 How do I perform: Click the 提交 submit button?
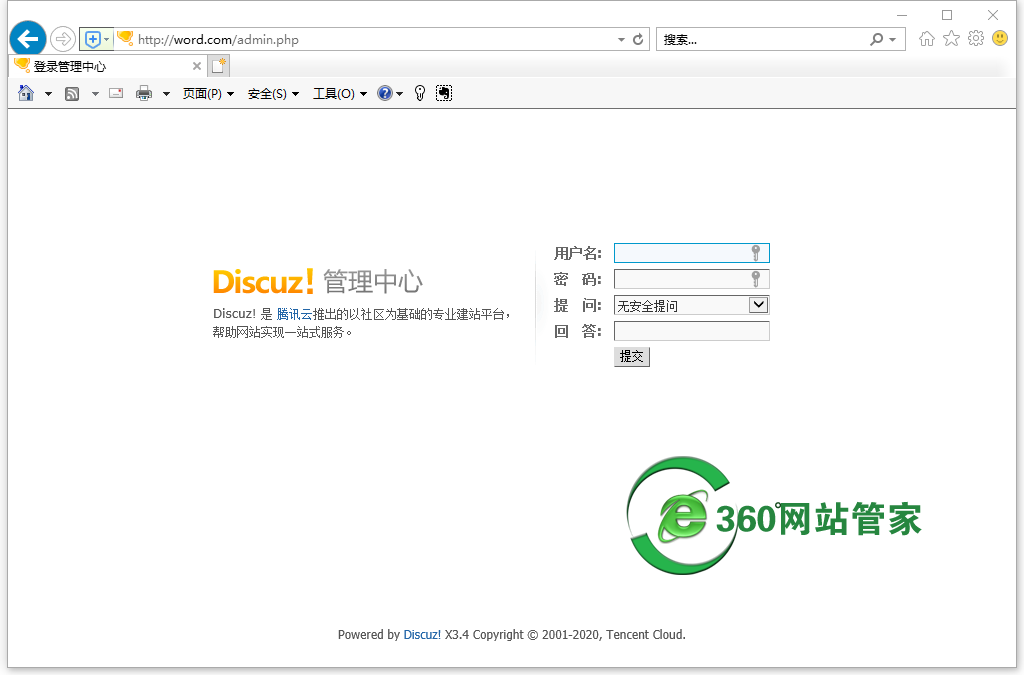tap(632, 356)
